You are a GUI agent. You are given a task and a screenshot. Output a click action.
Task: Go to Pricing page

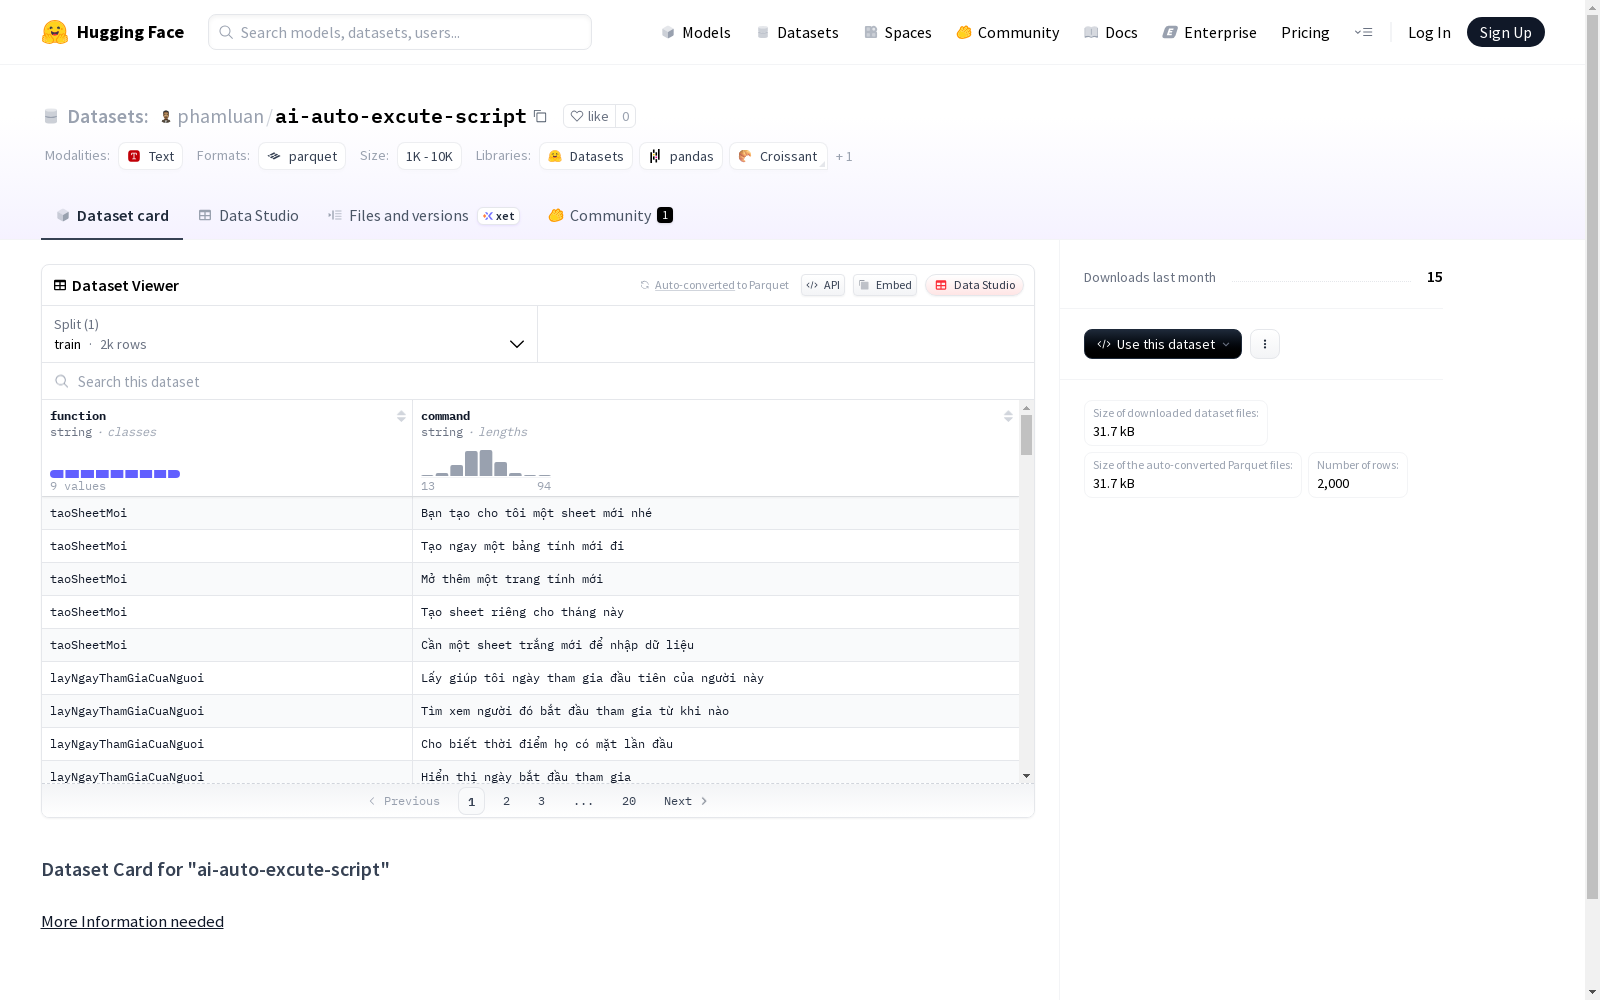[x=1305, y=32]
